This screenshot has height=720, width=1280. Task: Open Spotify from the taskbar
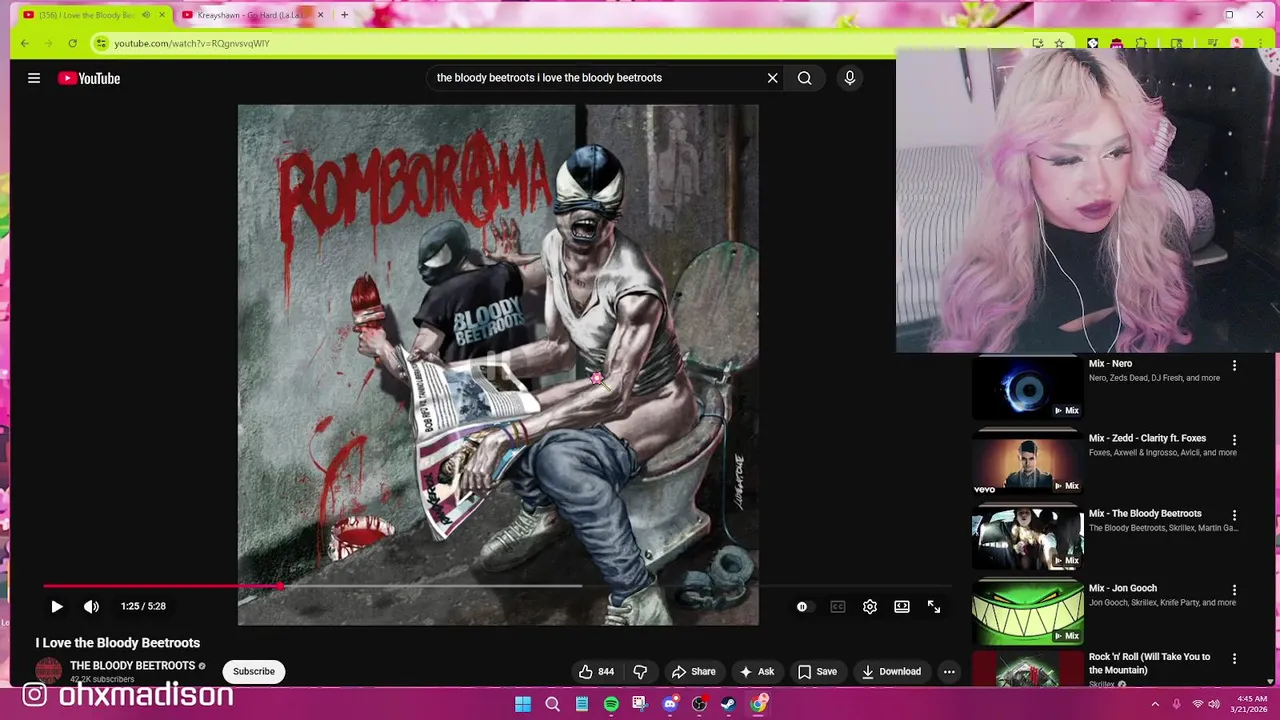pyautogui.click(x=611, y=704)
